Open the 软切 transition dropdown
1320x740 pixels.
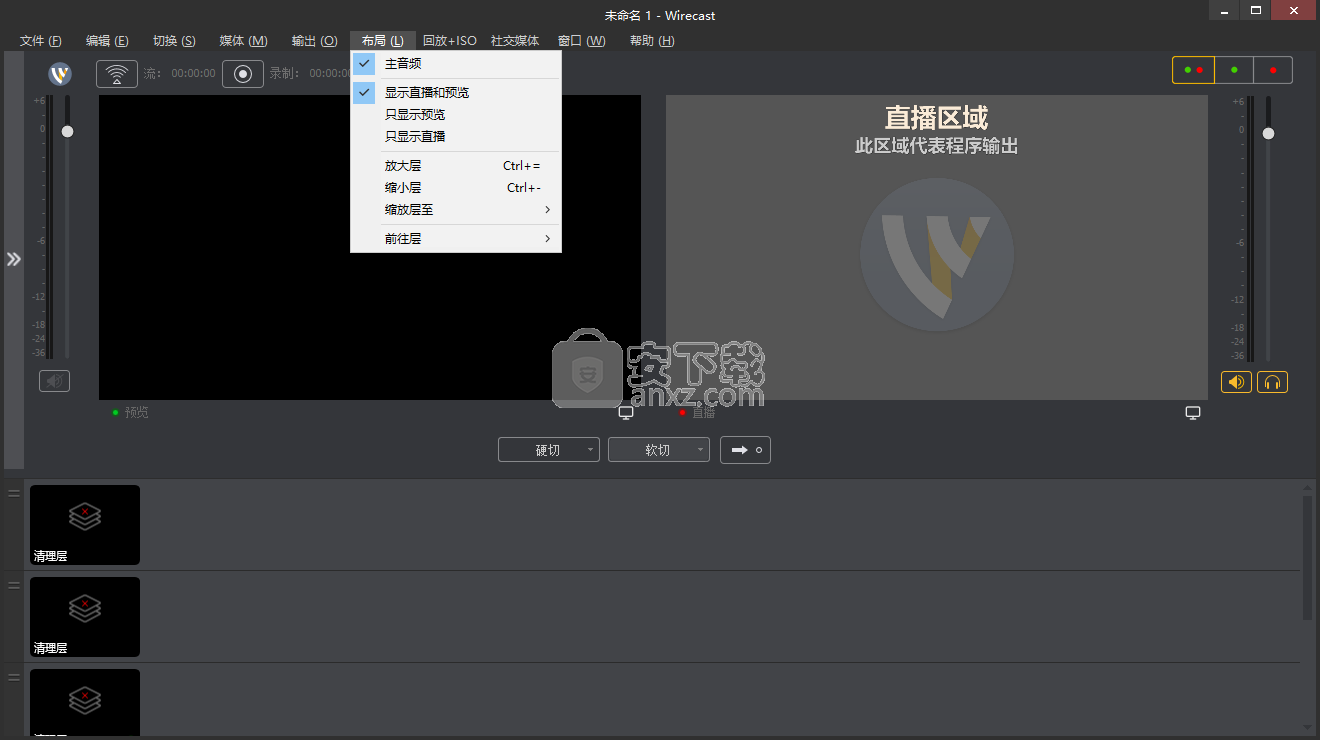(x=659, y=450)
